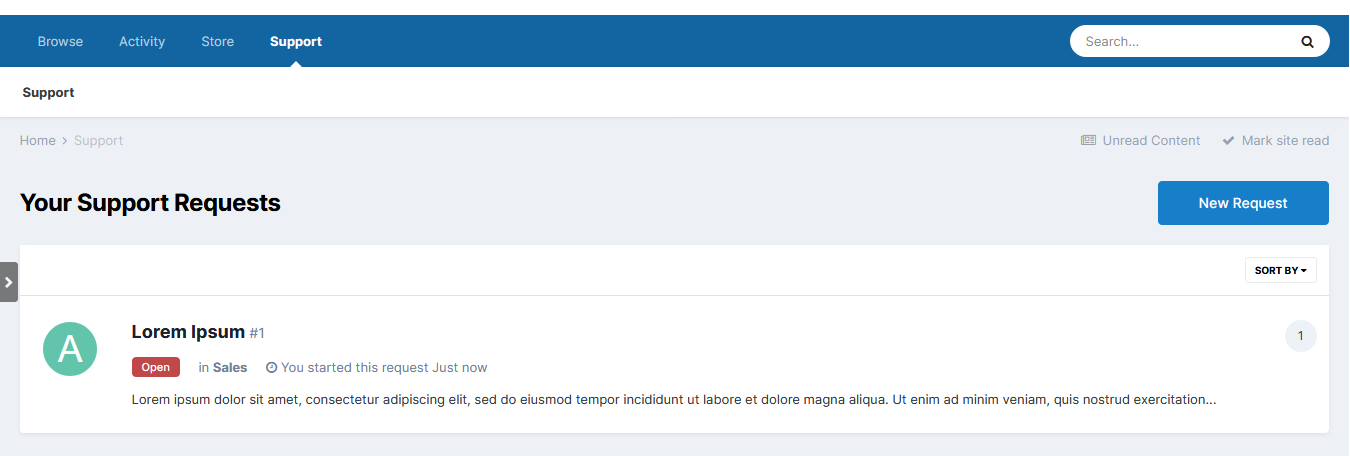The image size is (1350, 456).
Task: Open the Browse menu
Action: click(60, 42)
